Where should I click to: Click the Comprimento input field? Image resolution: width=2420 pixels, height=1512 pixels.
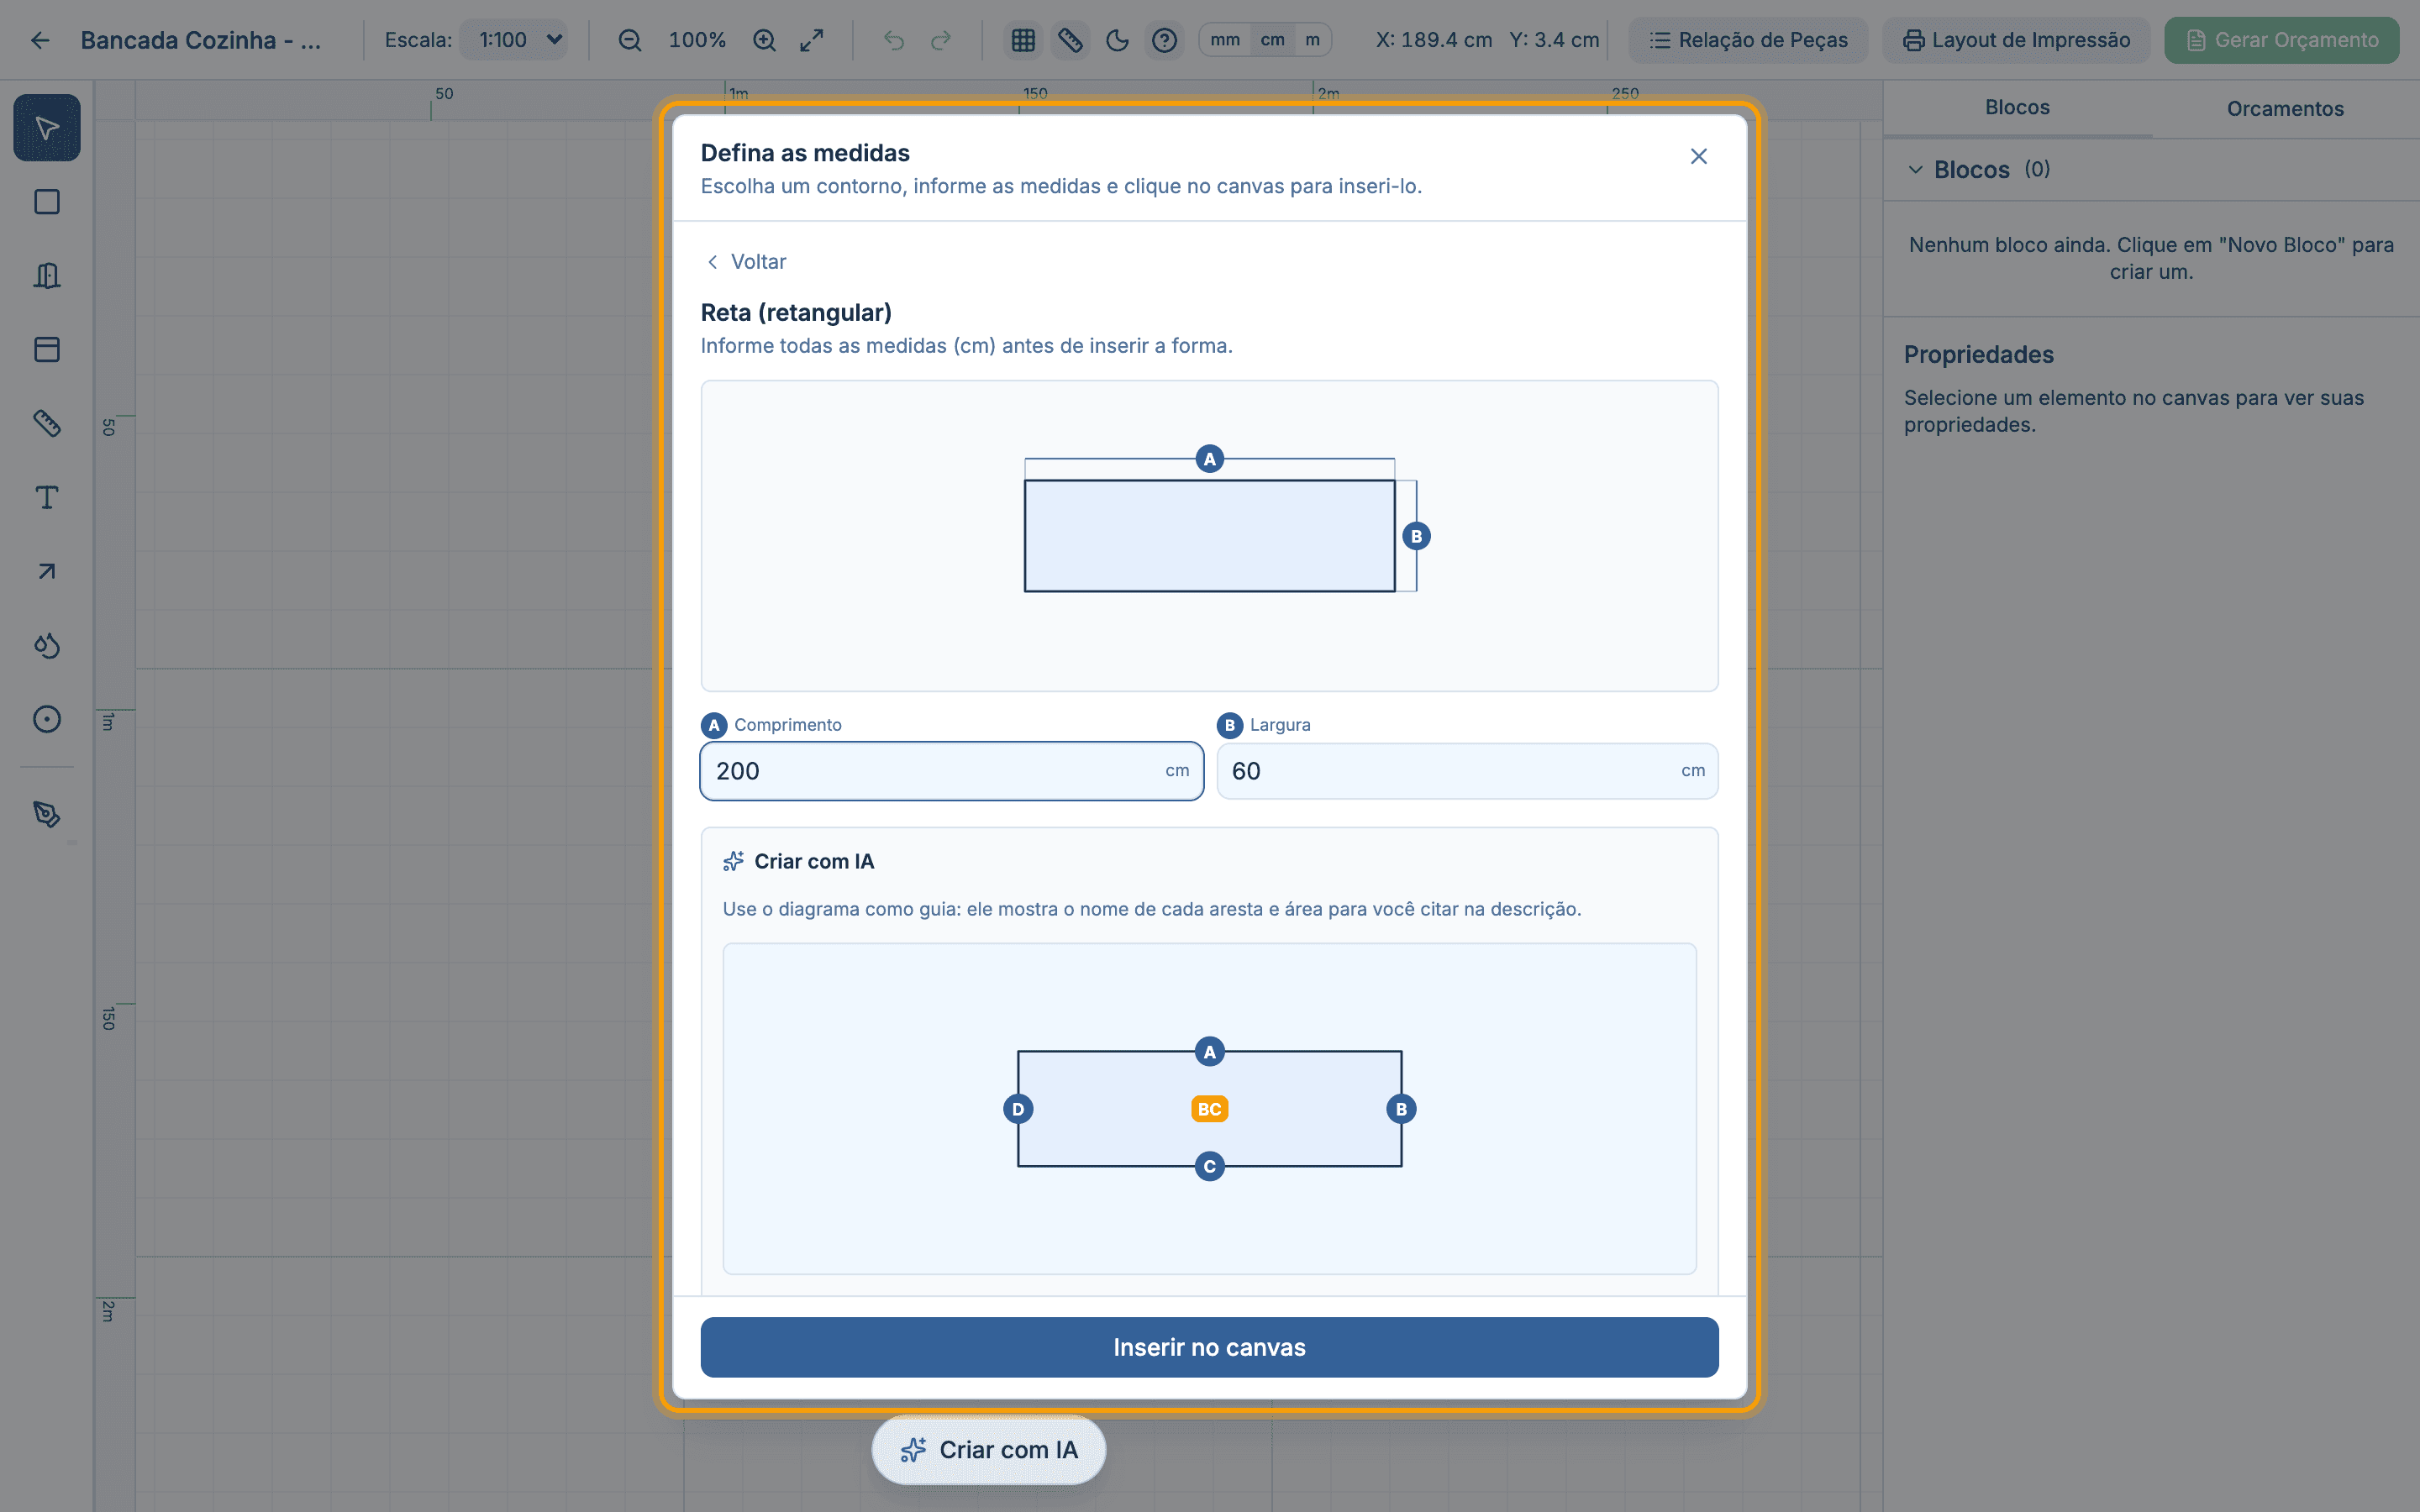tap(951, 771)
